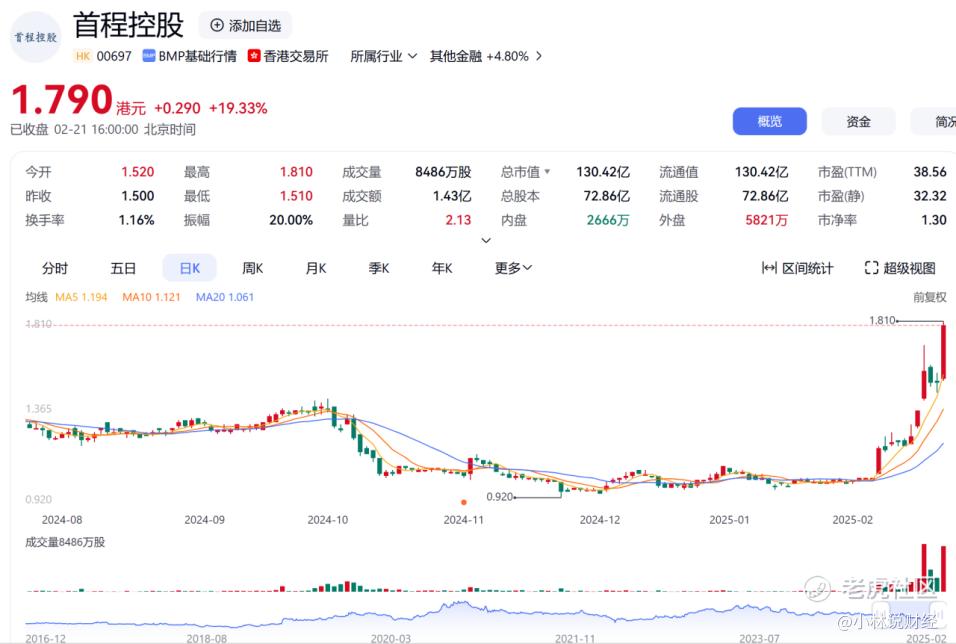Image resolution: width=956 pixels, height=644 pixels.
Task: Select the 分时 chart tab
Action: coord(55,268)
